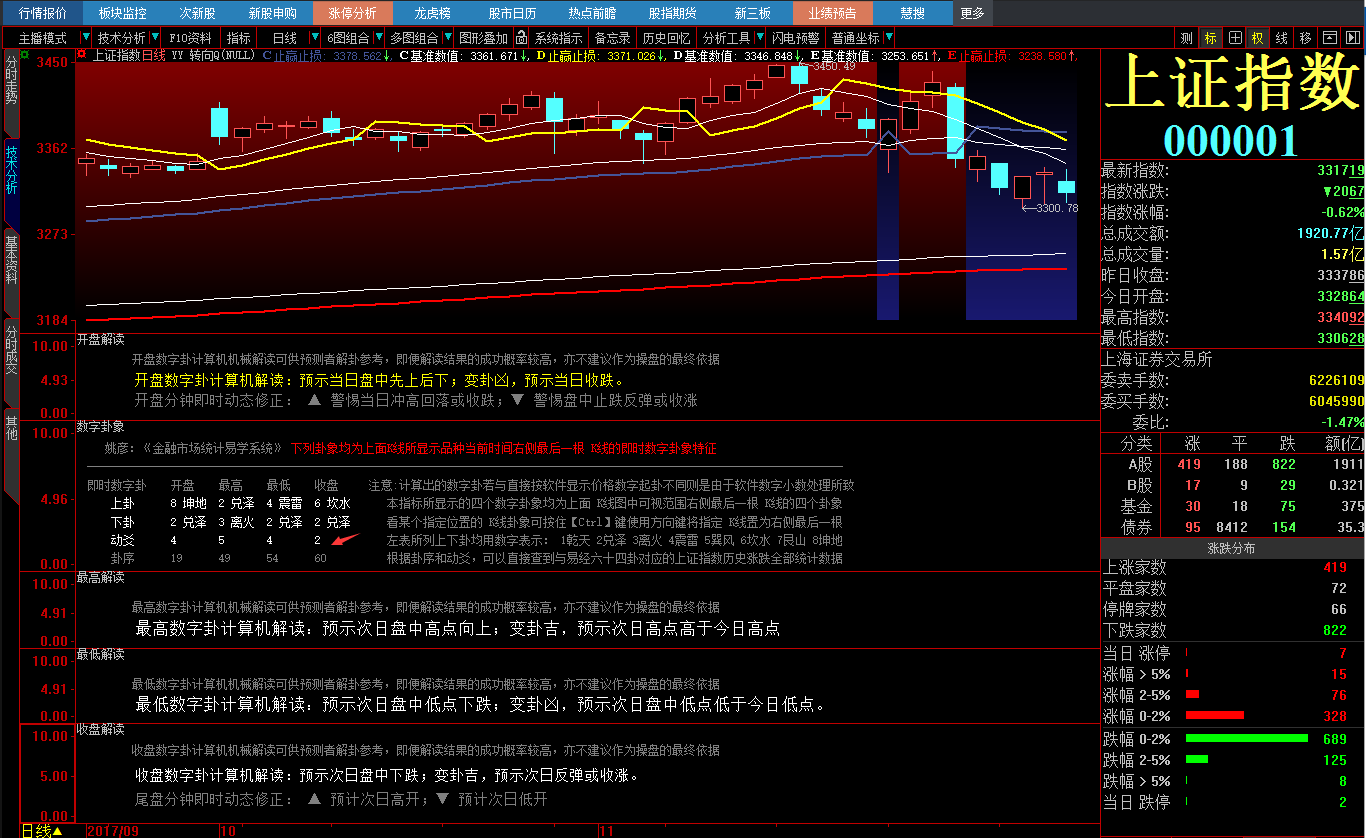1366x838 pixels.
Task: Switch to the 板块监控 tab
Action: pyautogui.click(x=122, y=13)
